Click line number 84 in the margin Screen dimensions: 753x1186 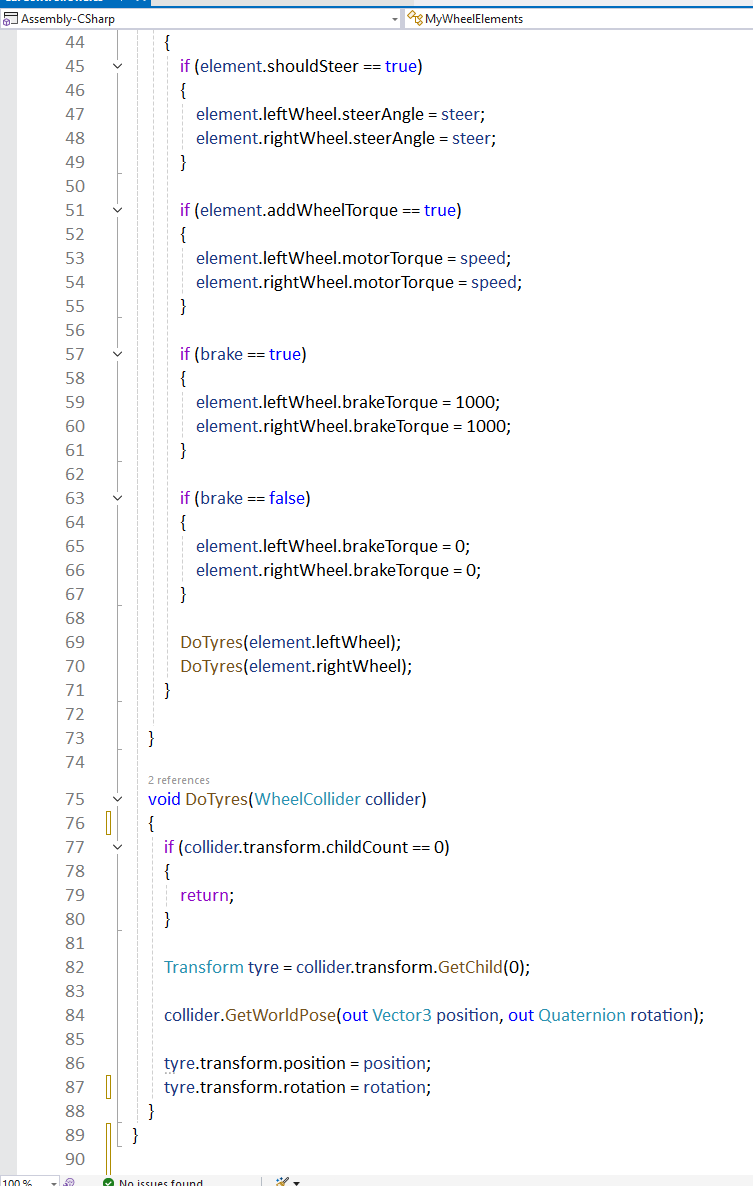[x=75, y=1015]
